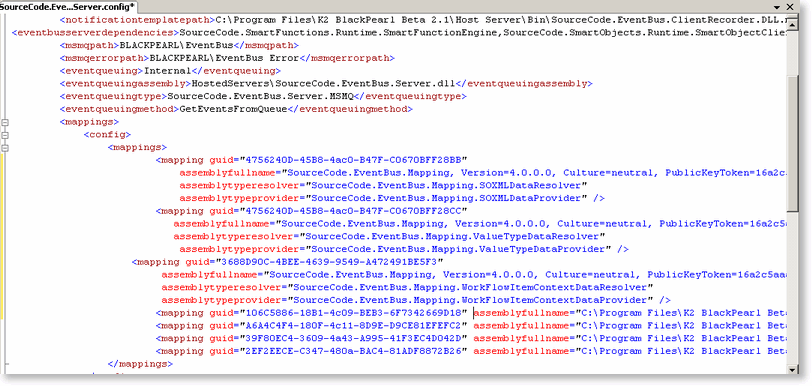This screenshot has height=386, width=812.
Task: Collapse the inner mappings node below config
Action: pyautogui.click(x=5, y=148)
